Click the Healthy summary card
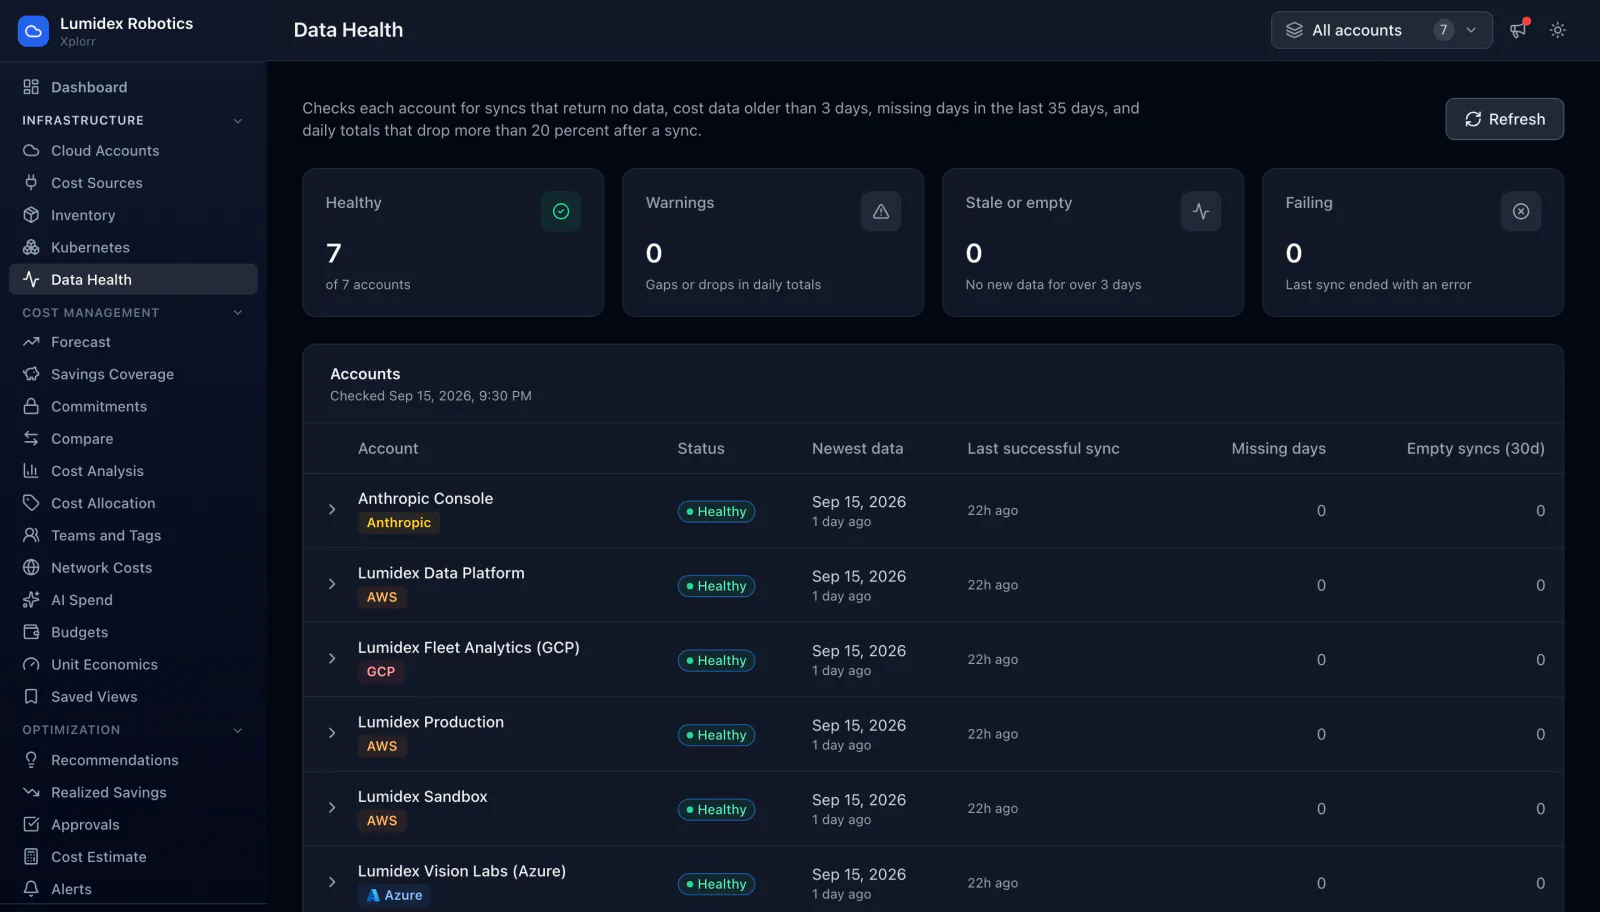This screenshot has height=912, width=1600. [x=453, y=243]
